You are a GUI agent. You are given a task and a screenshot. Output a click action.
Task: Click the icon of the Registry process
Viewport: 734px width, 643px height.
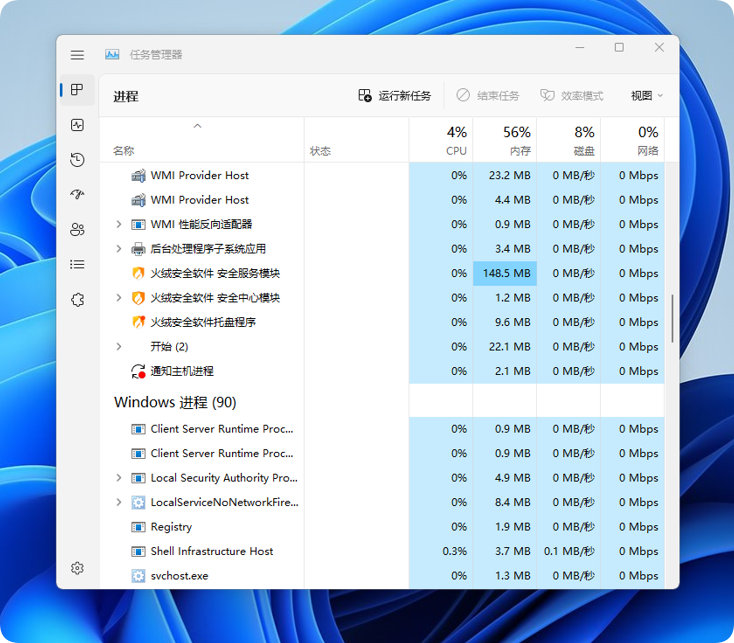(138, 527)
